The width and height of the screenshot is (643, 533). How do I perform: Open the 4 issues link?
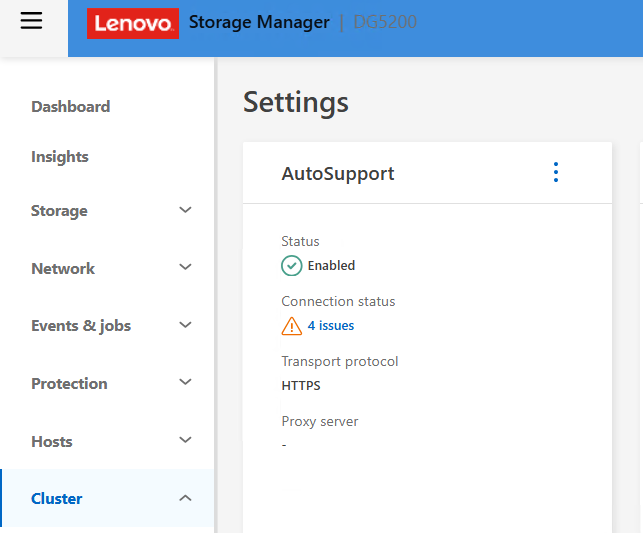point(331,326)
